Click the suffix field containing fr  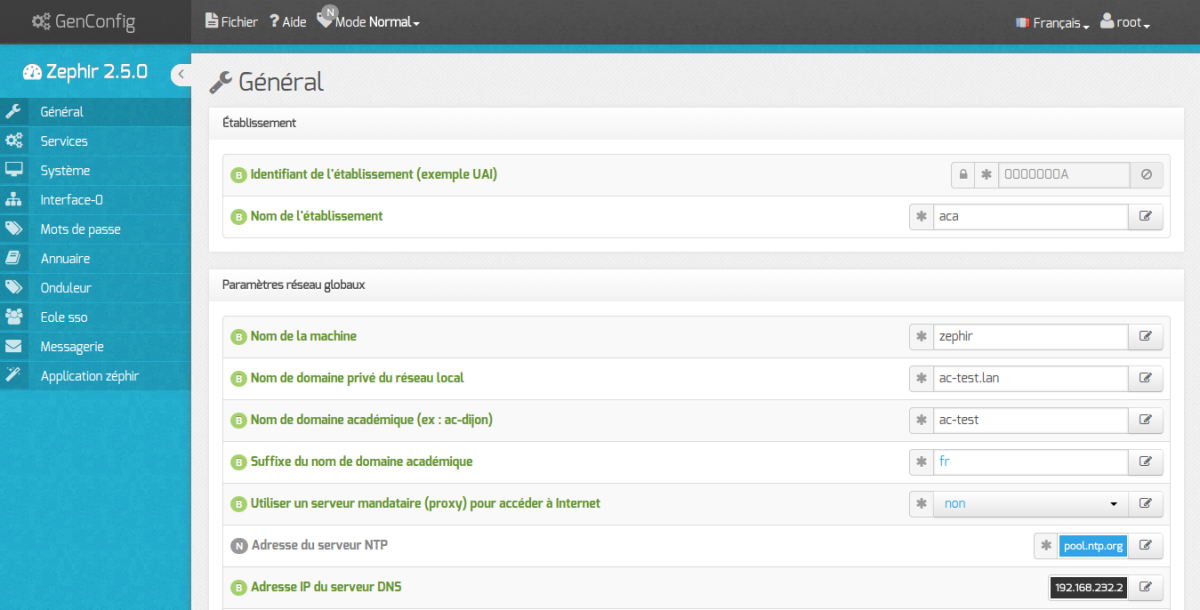[x=1031, y=462]
